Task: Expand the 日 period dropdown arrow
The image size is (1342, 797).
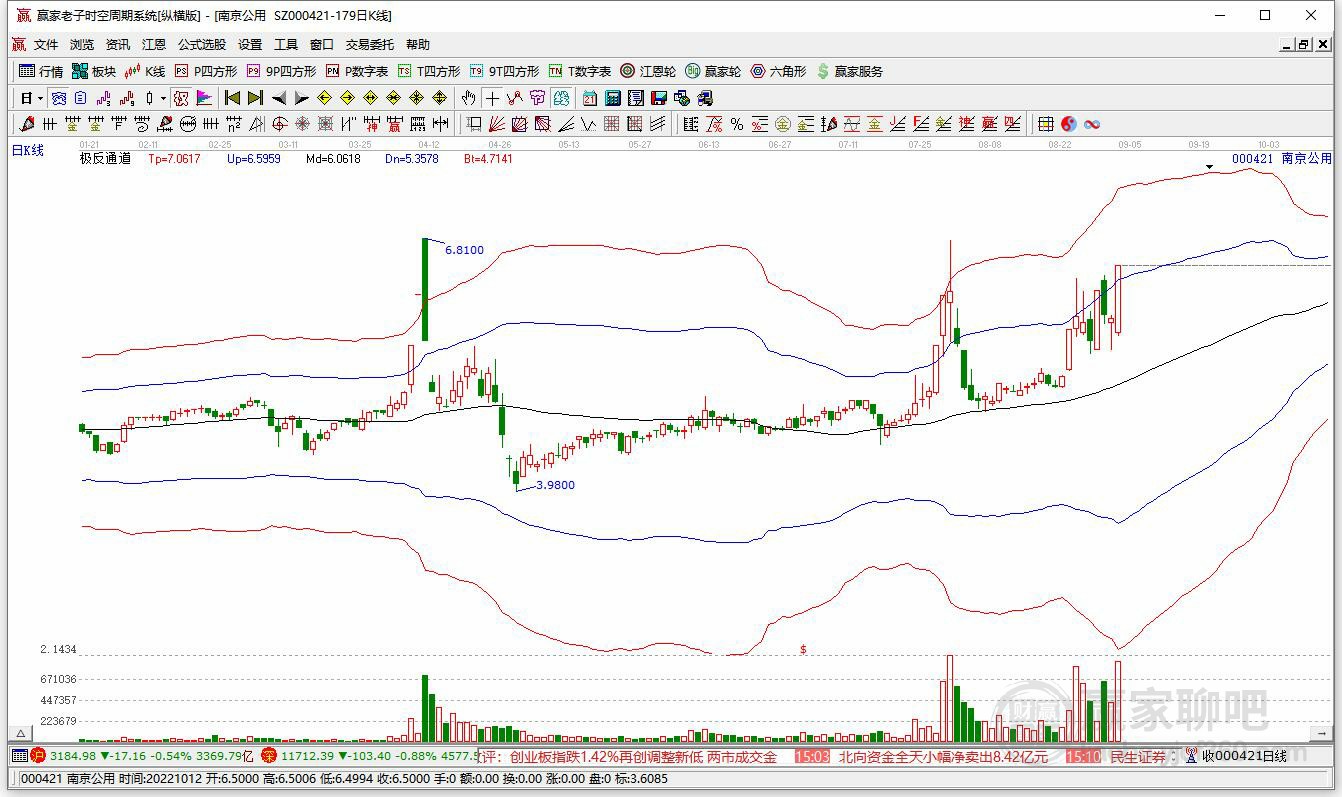Action: pyautogui.click(x=40, y=98)
